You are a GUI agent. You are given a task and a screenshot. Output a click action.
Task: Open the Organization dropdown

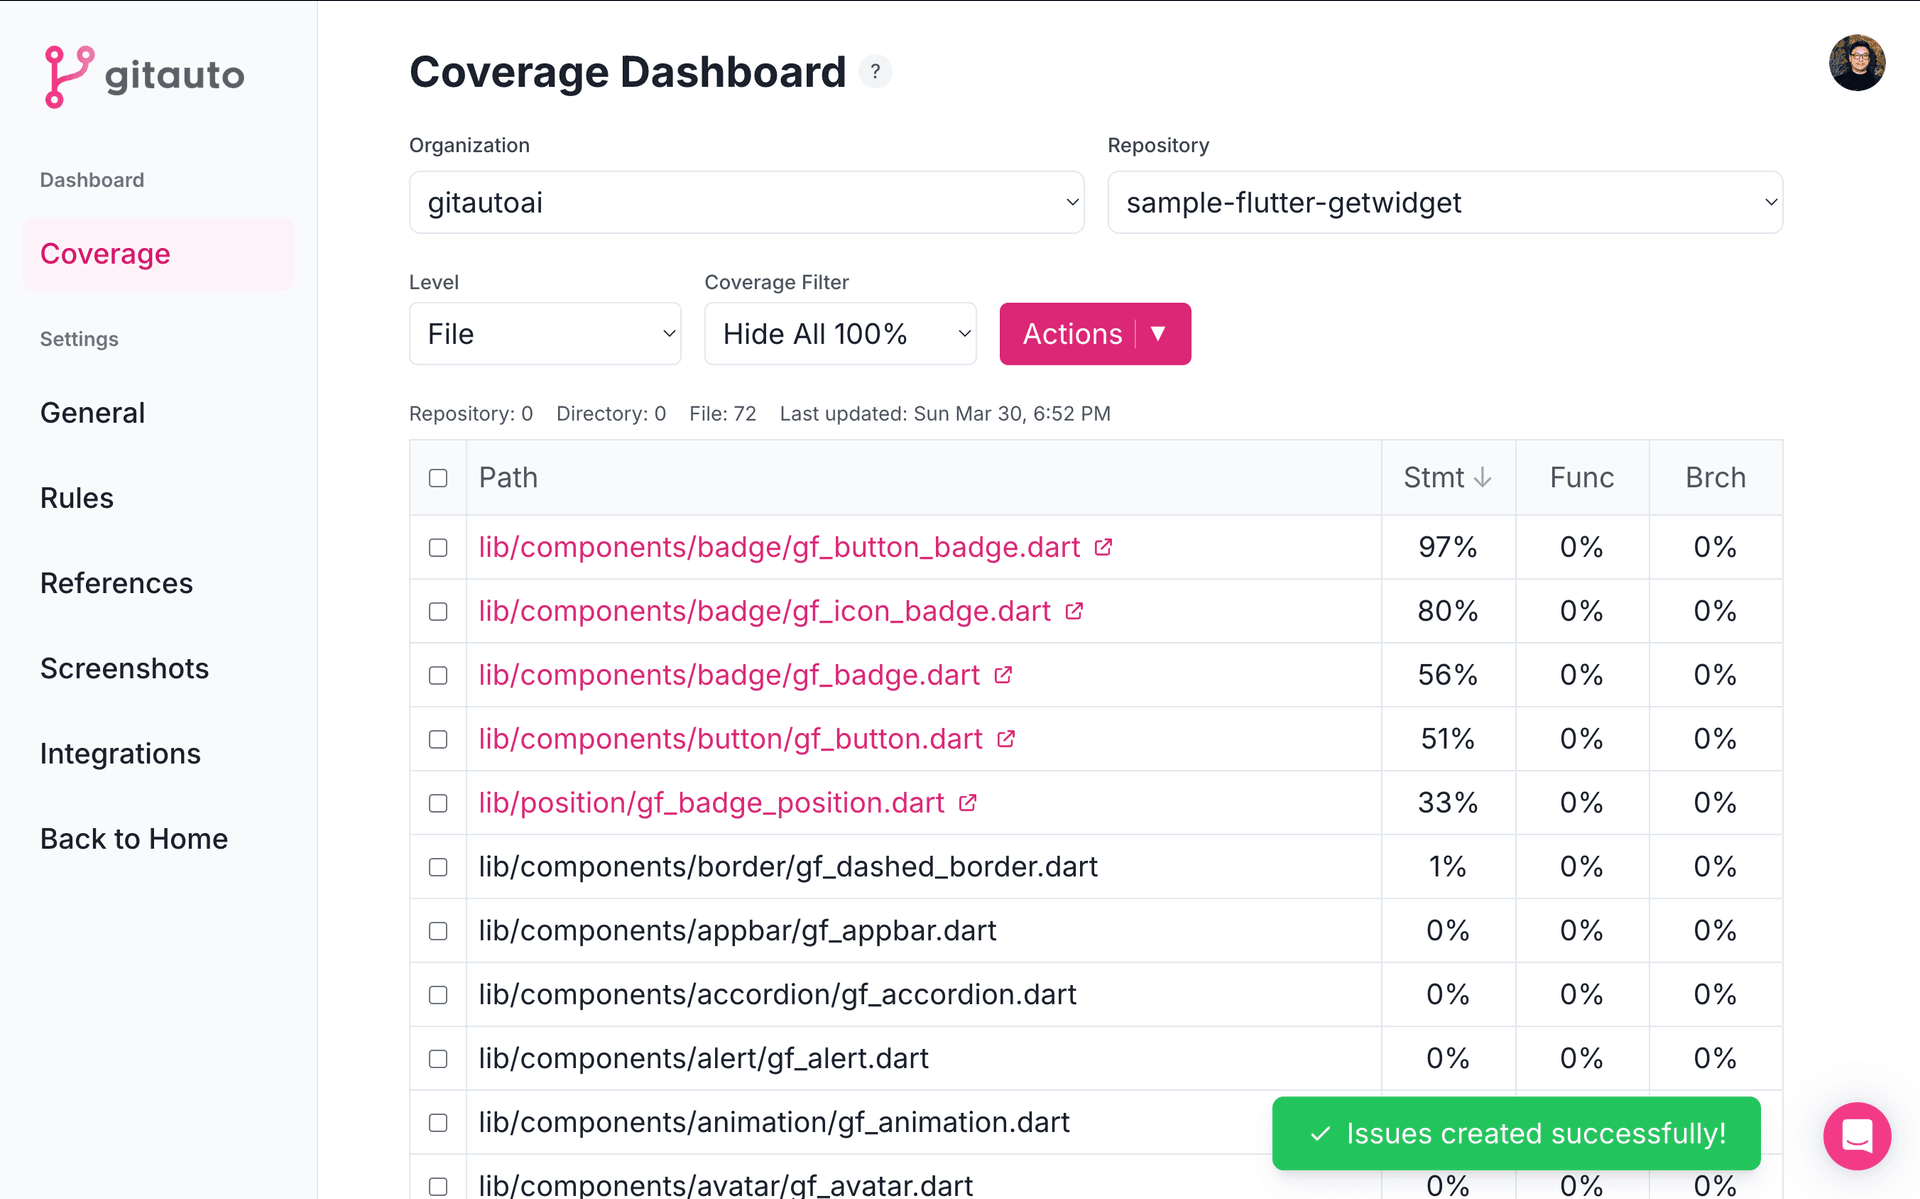point(746,203)
